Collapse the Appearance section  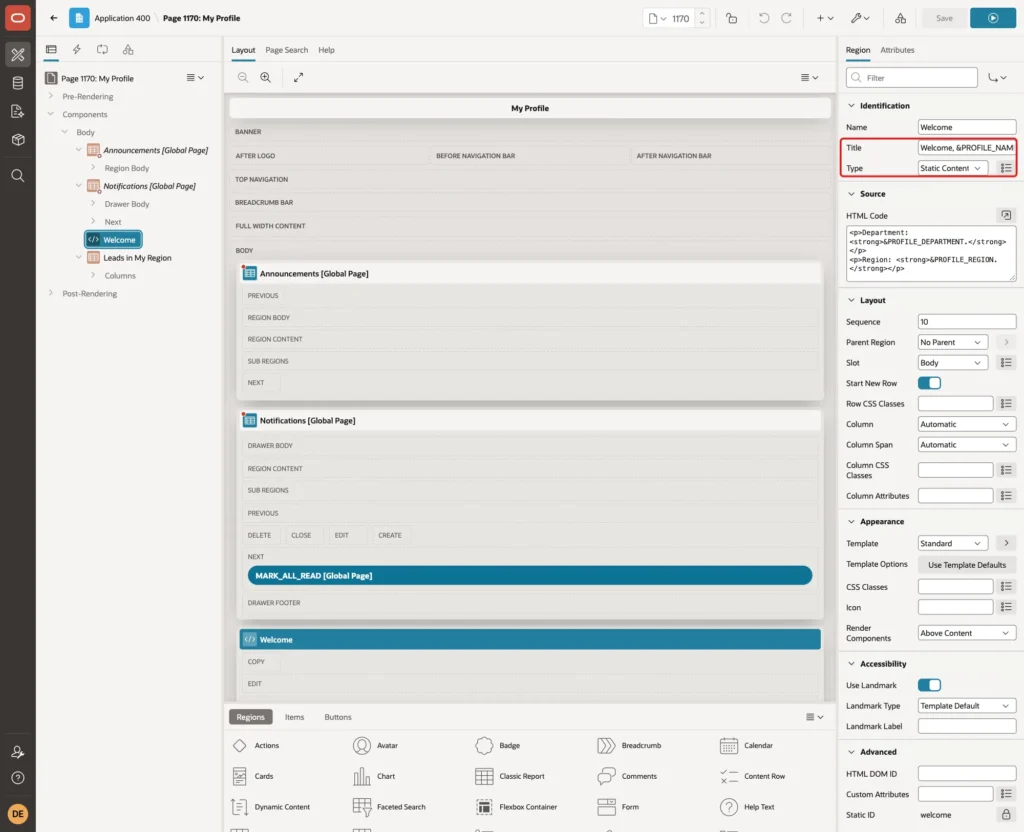(851, 522)
